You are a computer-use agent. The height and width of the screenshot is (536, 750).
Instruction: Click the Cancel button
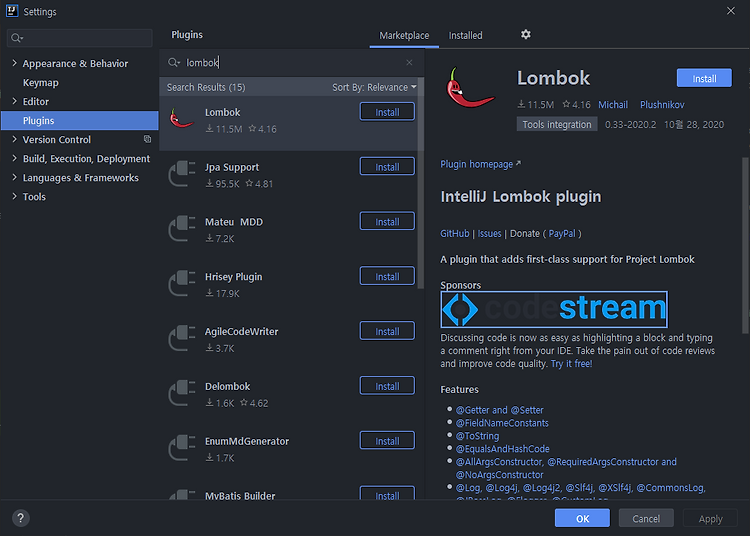coord(646,518)
